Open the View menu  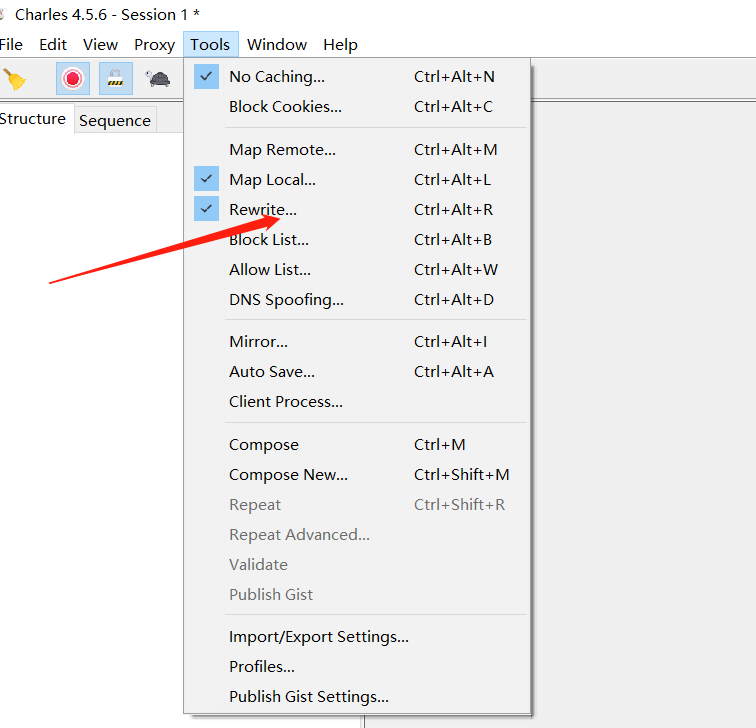100,44
